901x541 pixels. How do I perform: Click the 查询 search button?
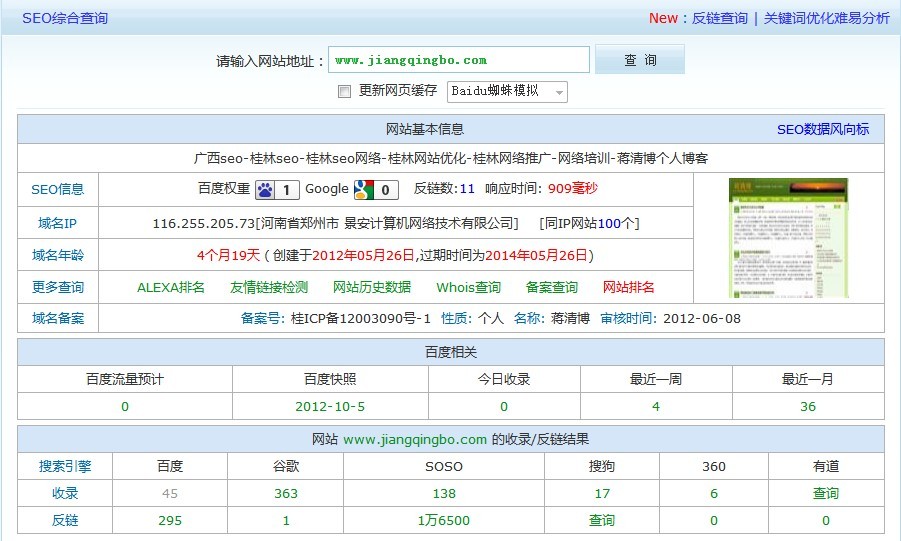[640, 60]
